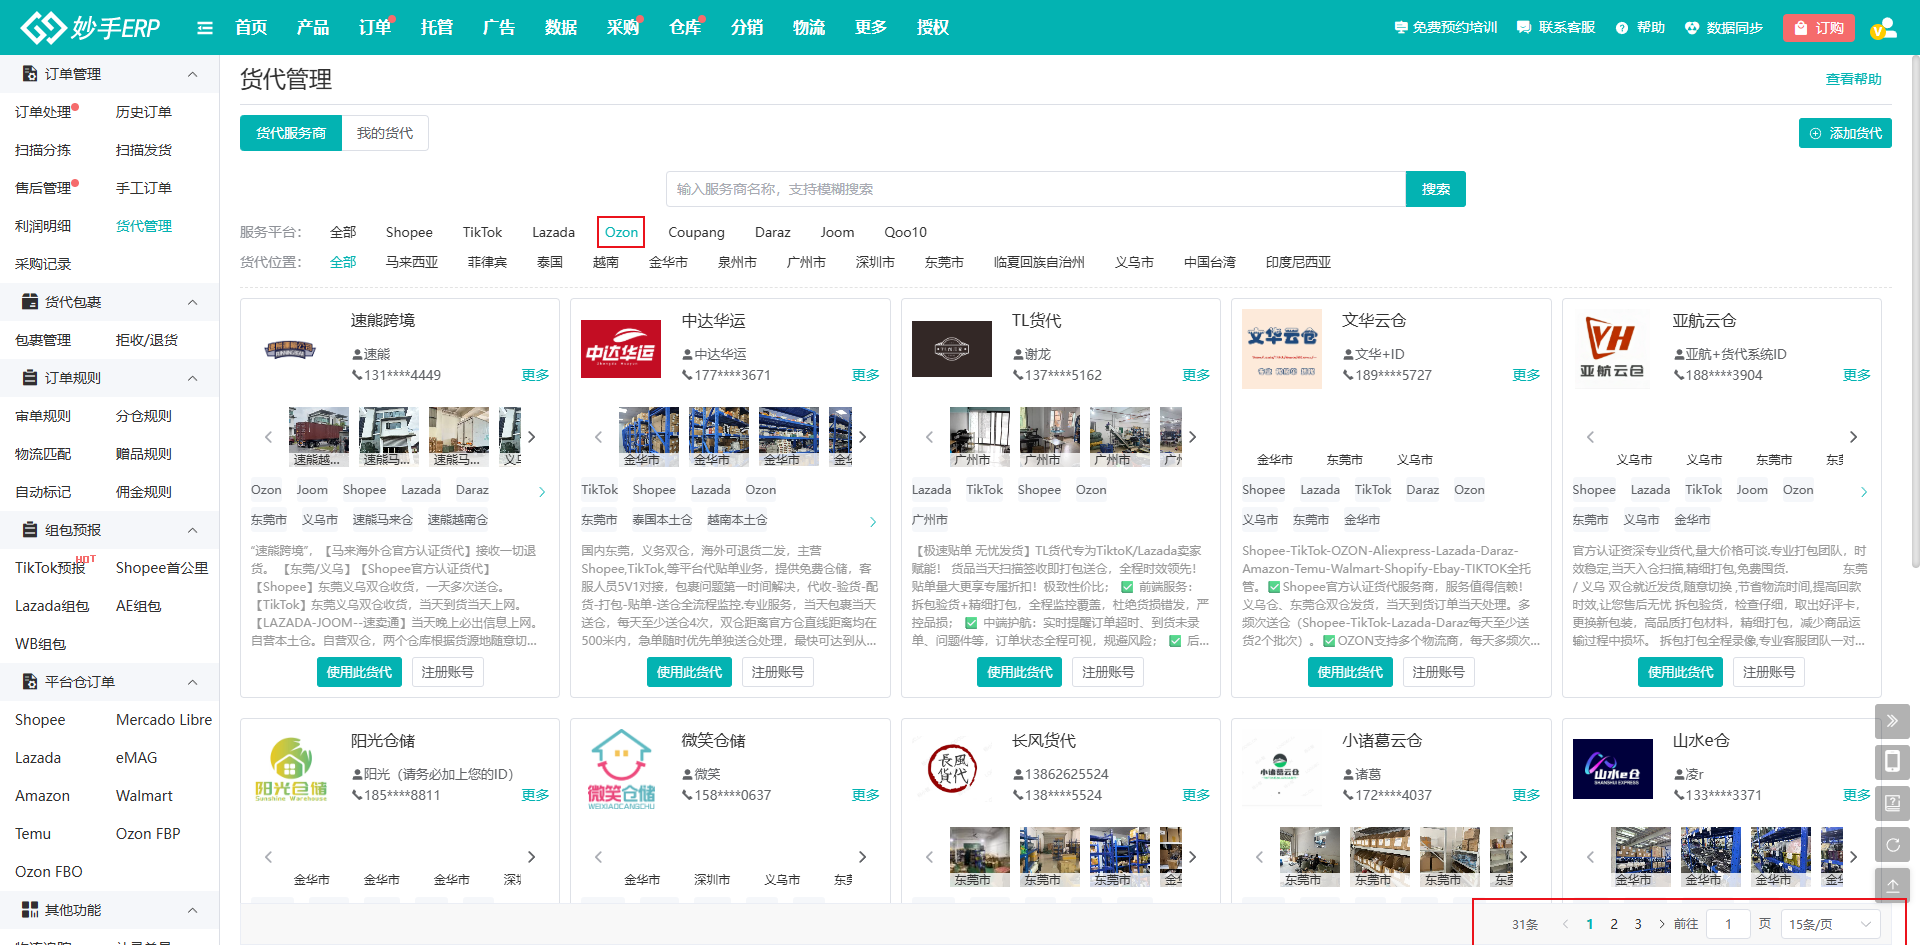
Task: Collapse the floating sidebar with double-arrow icon
Action: click(x=1892, y=721)
